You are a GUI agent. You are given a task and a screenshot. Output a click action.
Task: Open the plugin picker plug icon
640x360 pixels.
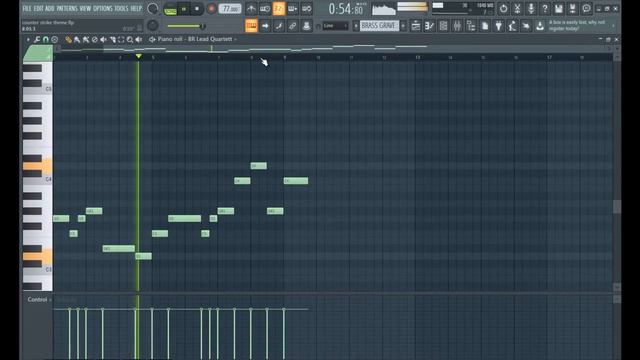(x=499, y=26)
